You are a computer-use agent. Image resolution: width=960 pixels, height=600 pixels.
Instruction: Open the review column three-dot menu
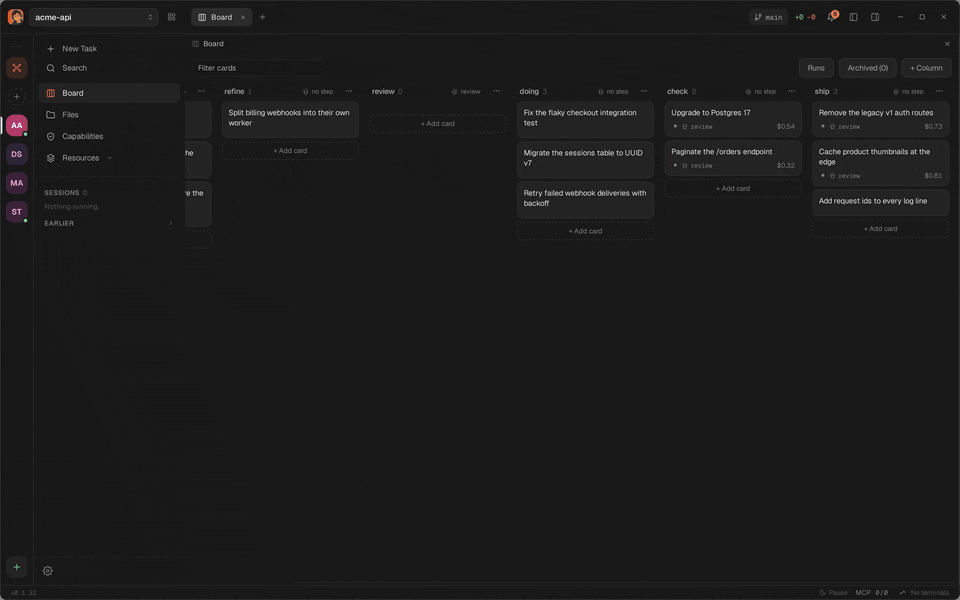tap(496, 91)
